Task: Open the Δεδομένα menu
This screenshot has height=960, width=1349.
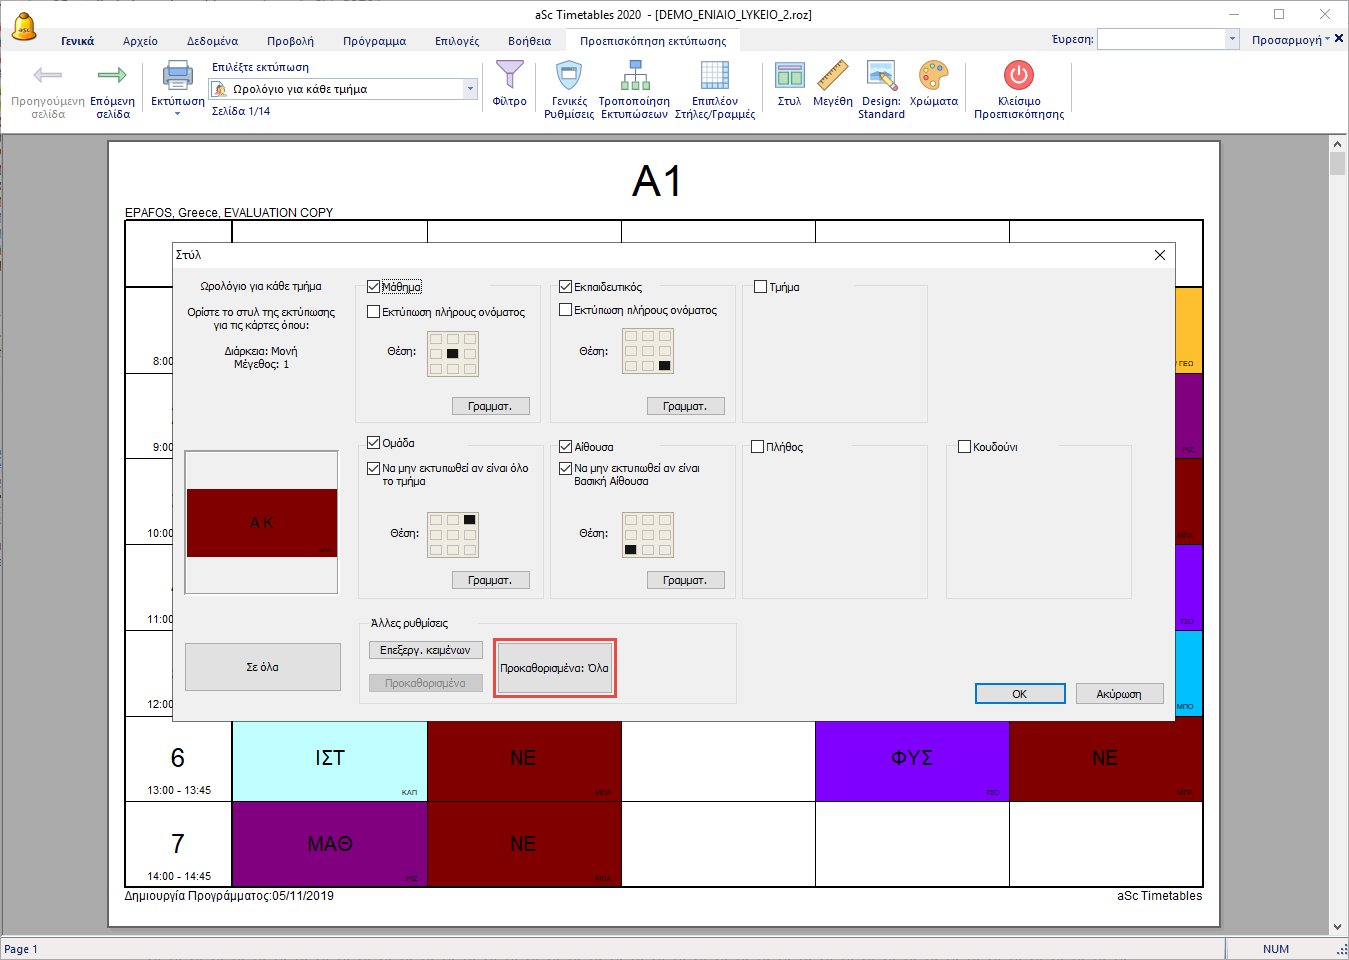Action: click(212, 41)
